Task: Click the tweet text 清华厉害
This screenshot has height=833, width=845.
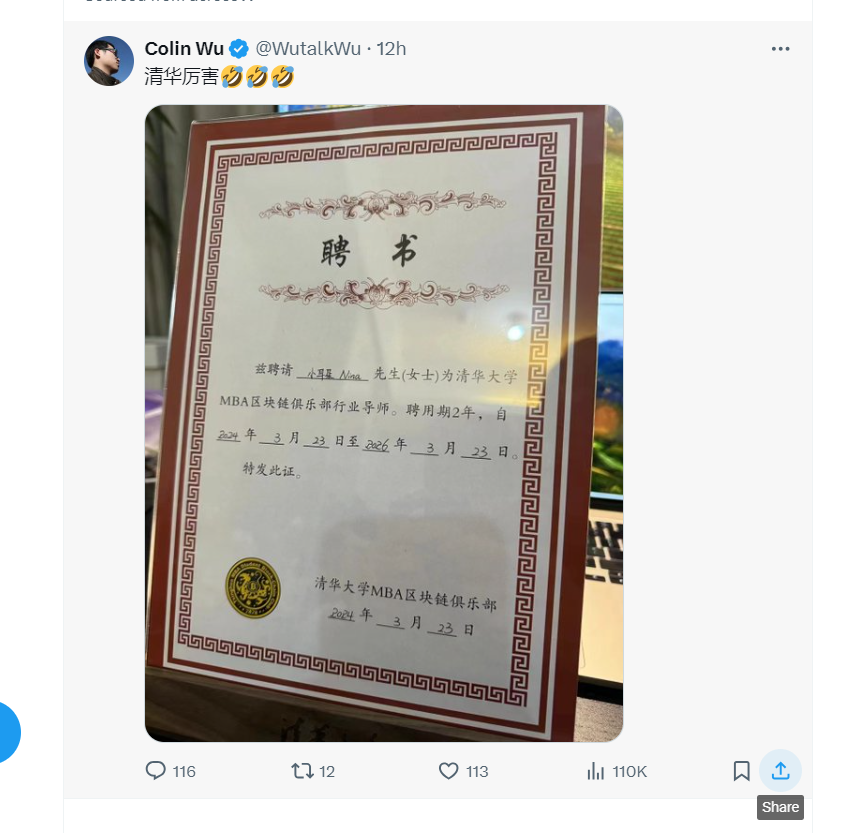Action: 181,77
